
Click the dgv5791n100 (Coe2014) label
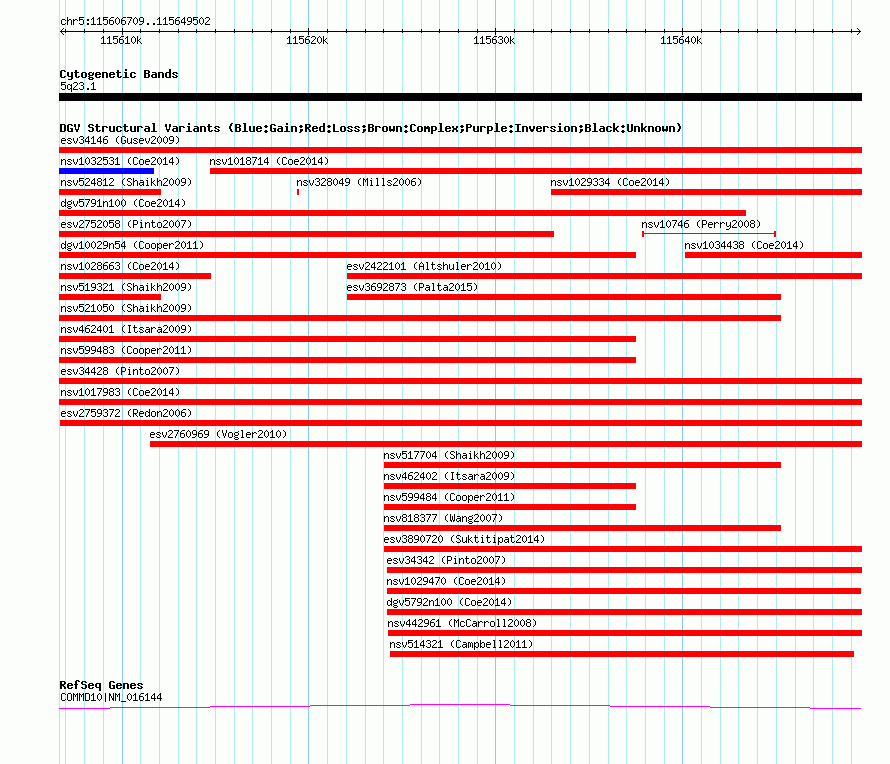(x=123, y=203)
